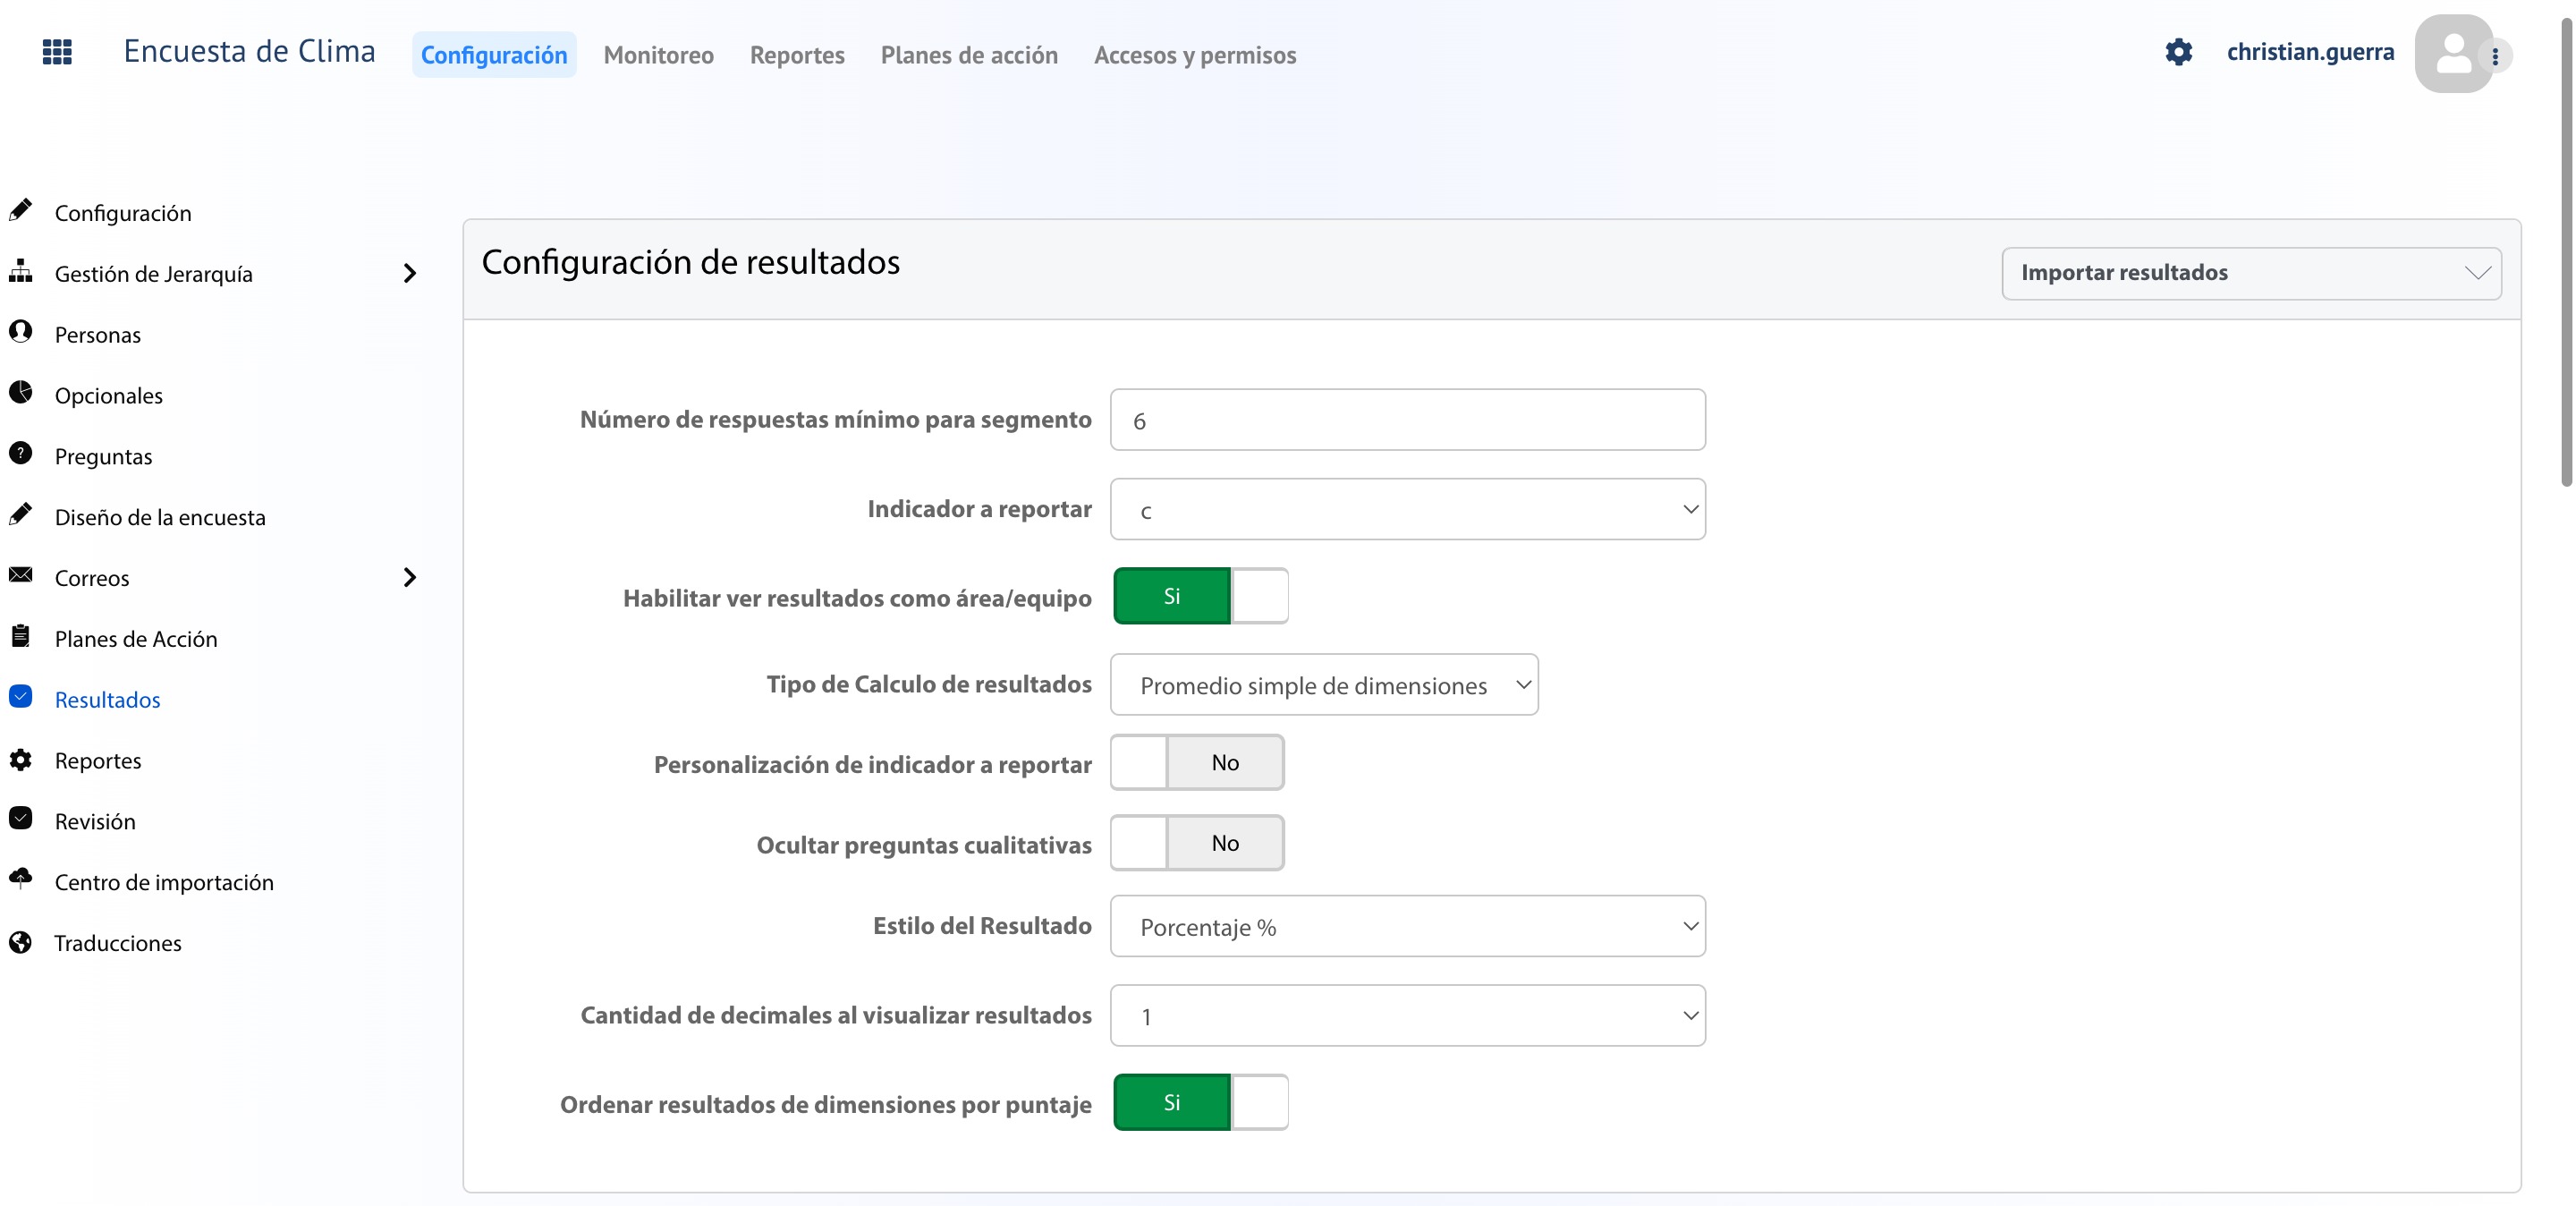Click the settings gear icon in header
2576x1206 pixels.
point(2178,52)
